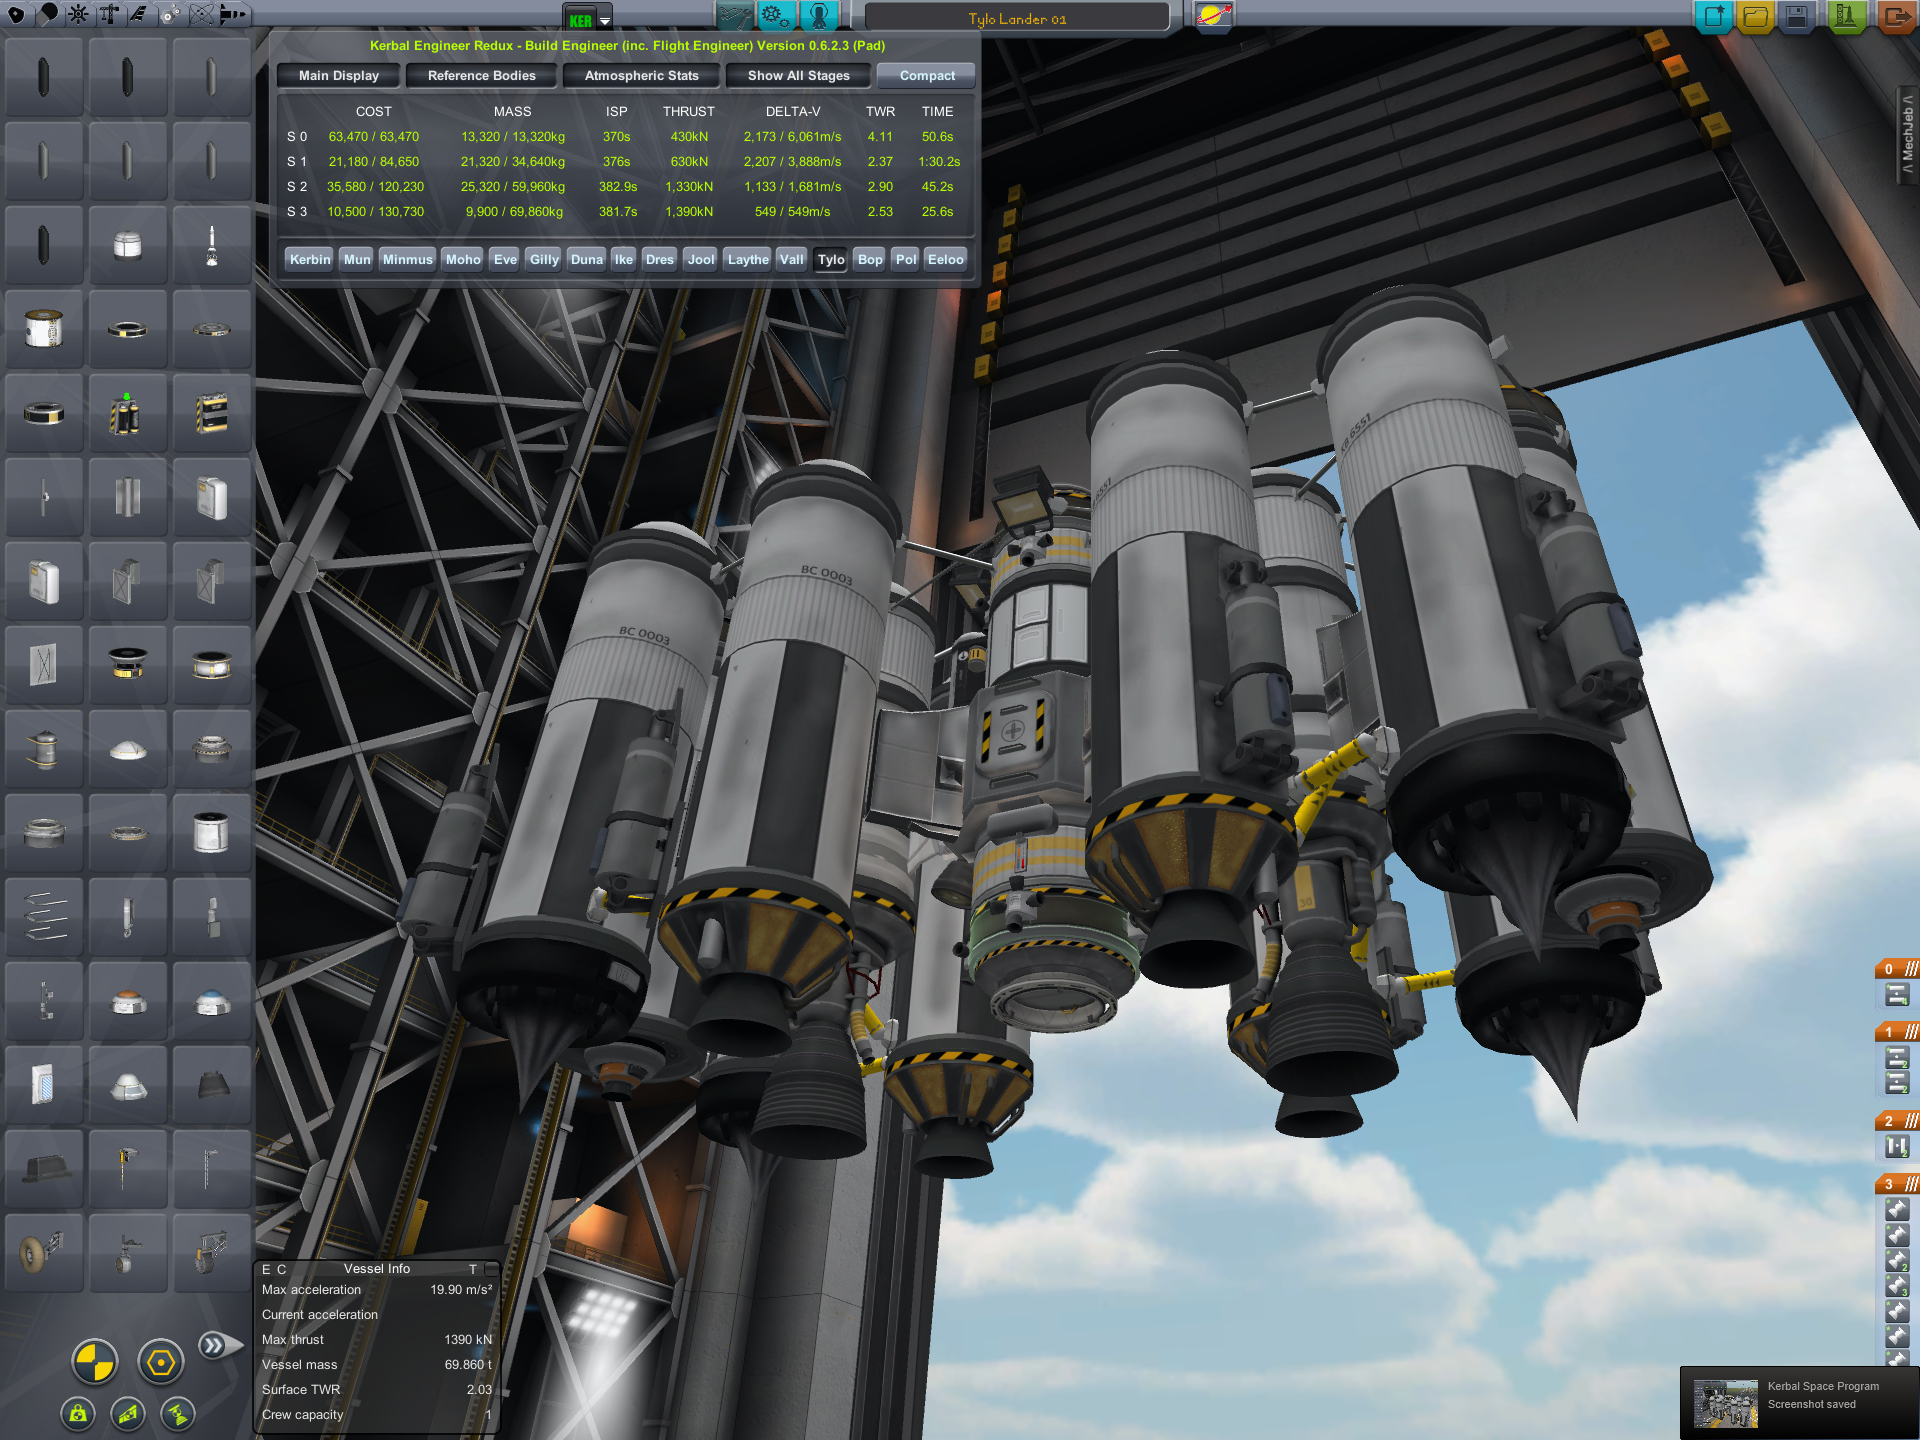Toggle Reference Bodies panel
The image size is (1920, 1440).
482,76
